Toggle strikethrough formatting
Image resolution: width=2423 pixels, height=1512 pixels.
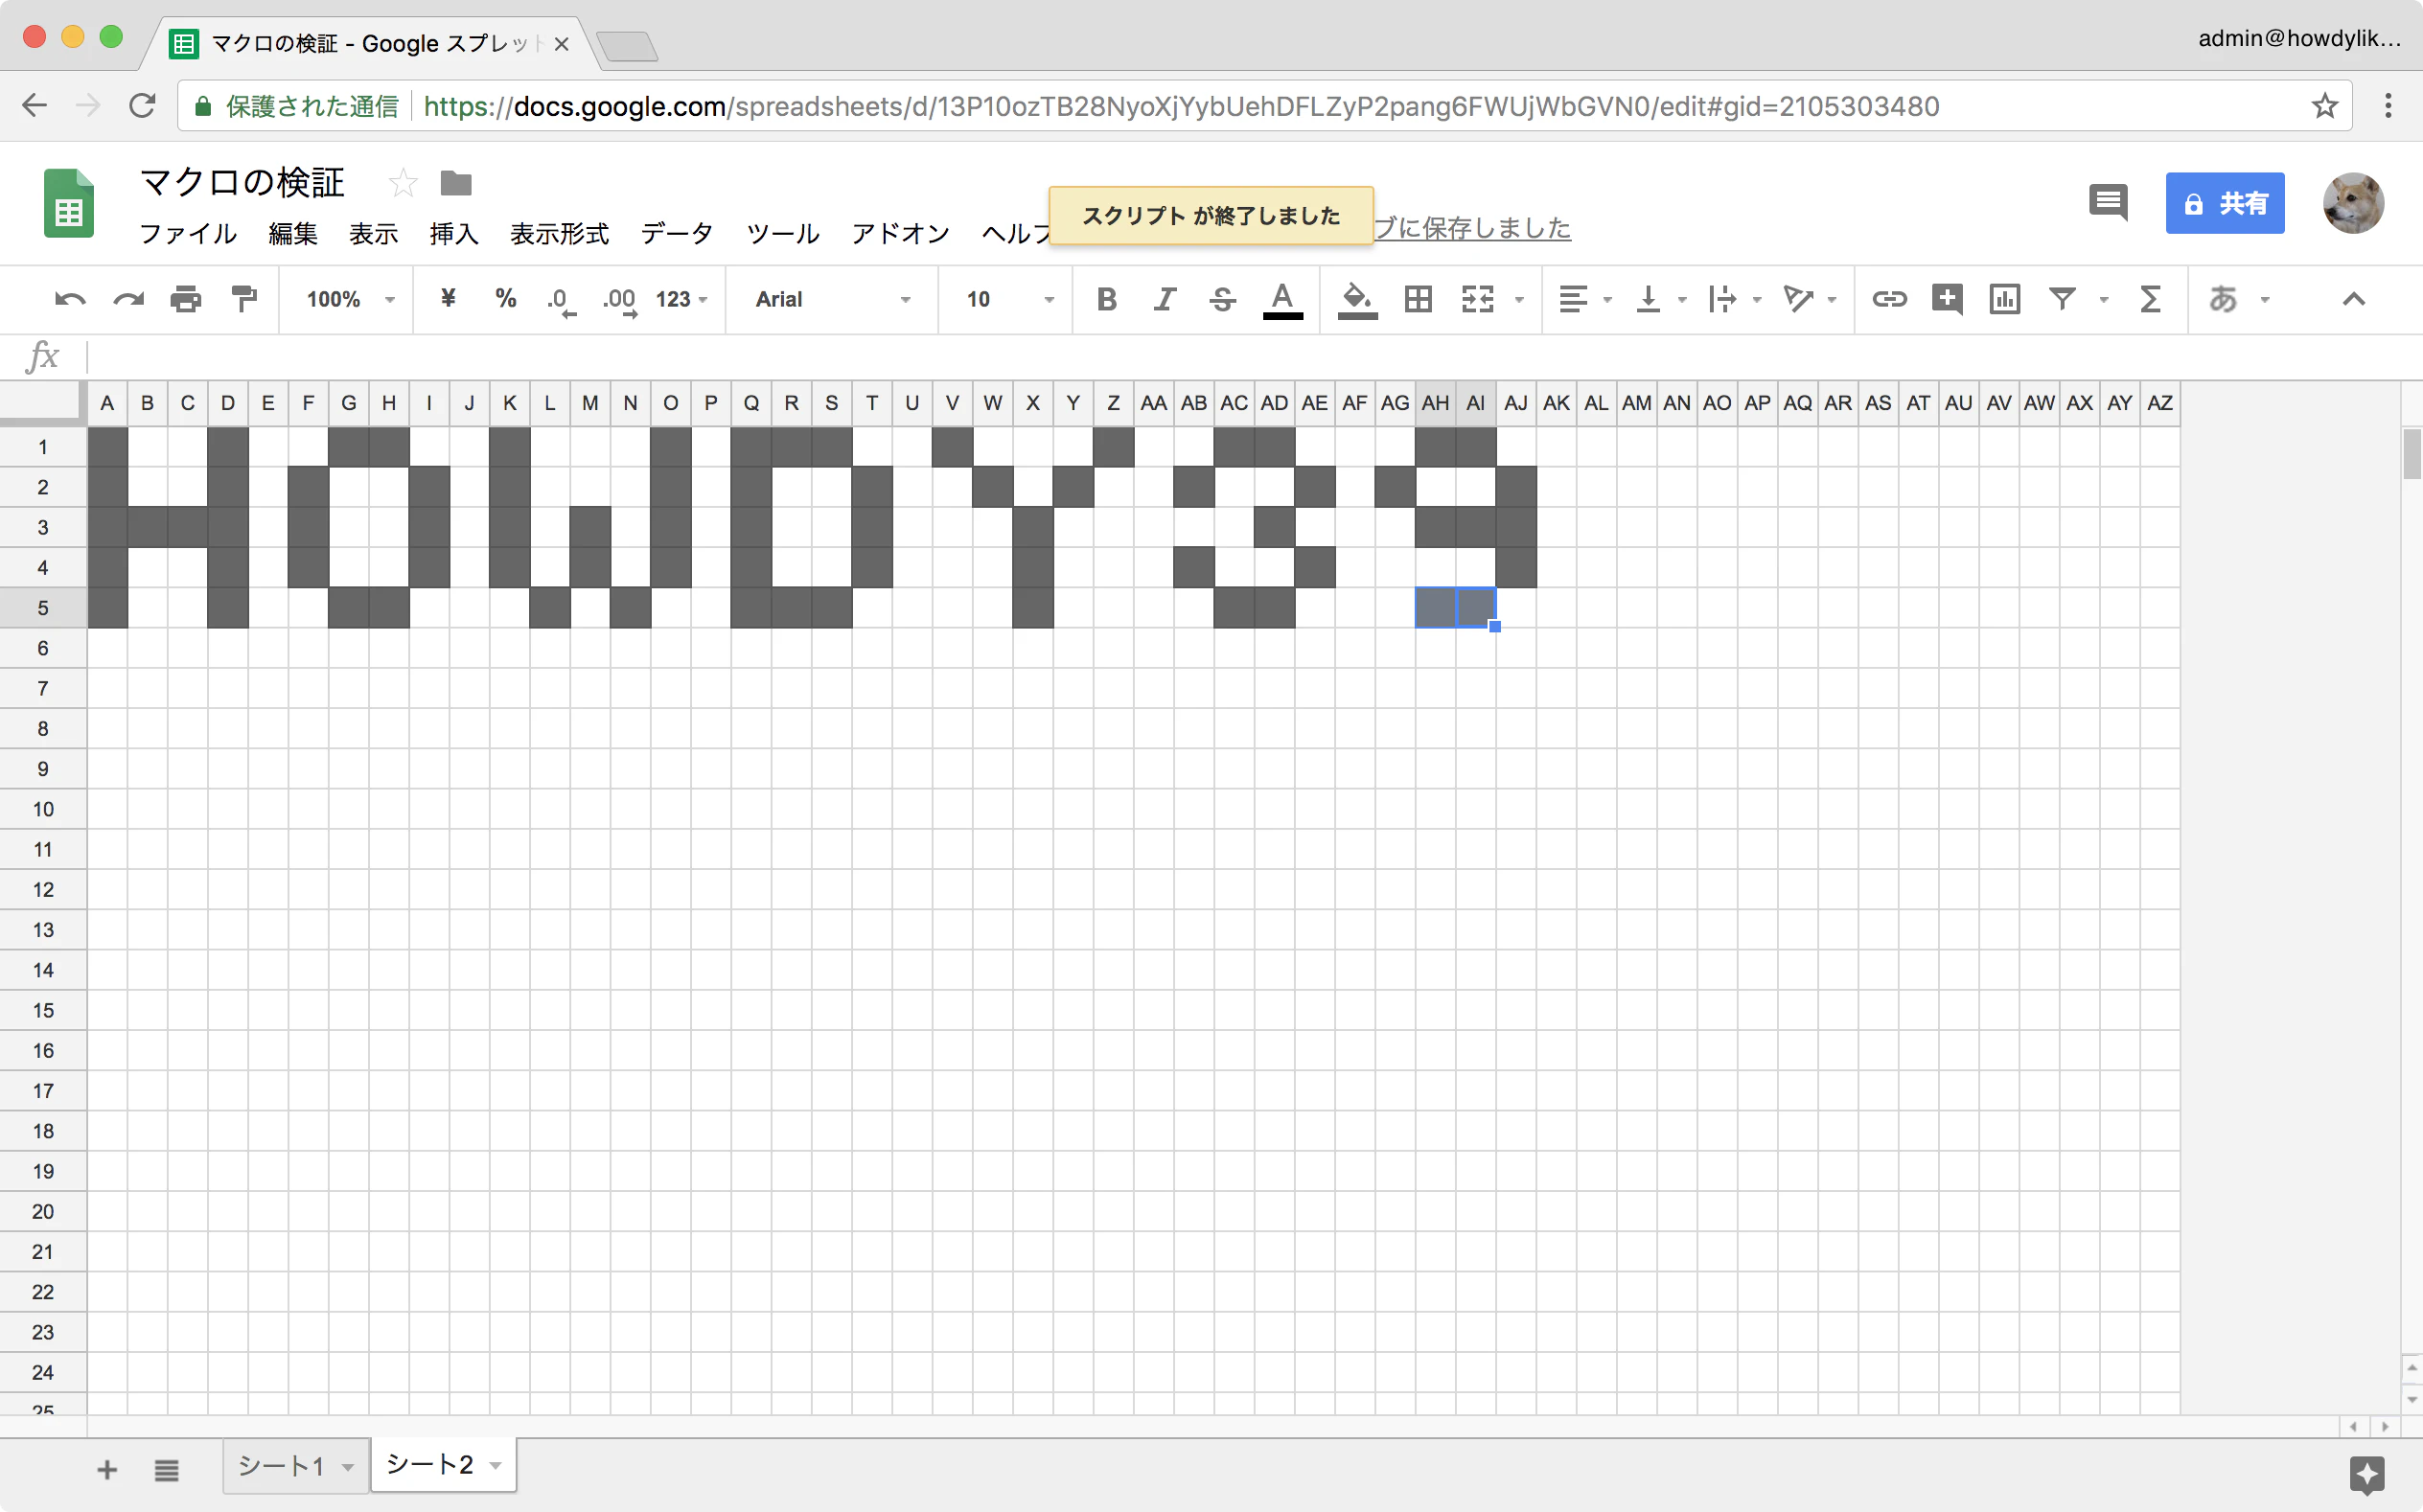[x=1222, y=299]
